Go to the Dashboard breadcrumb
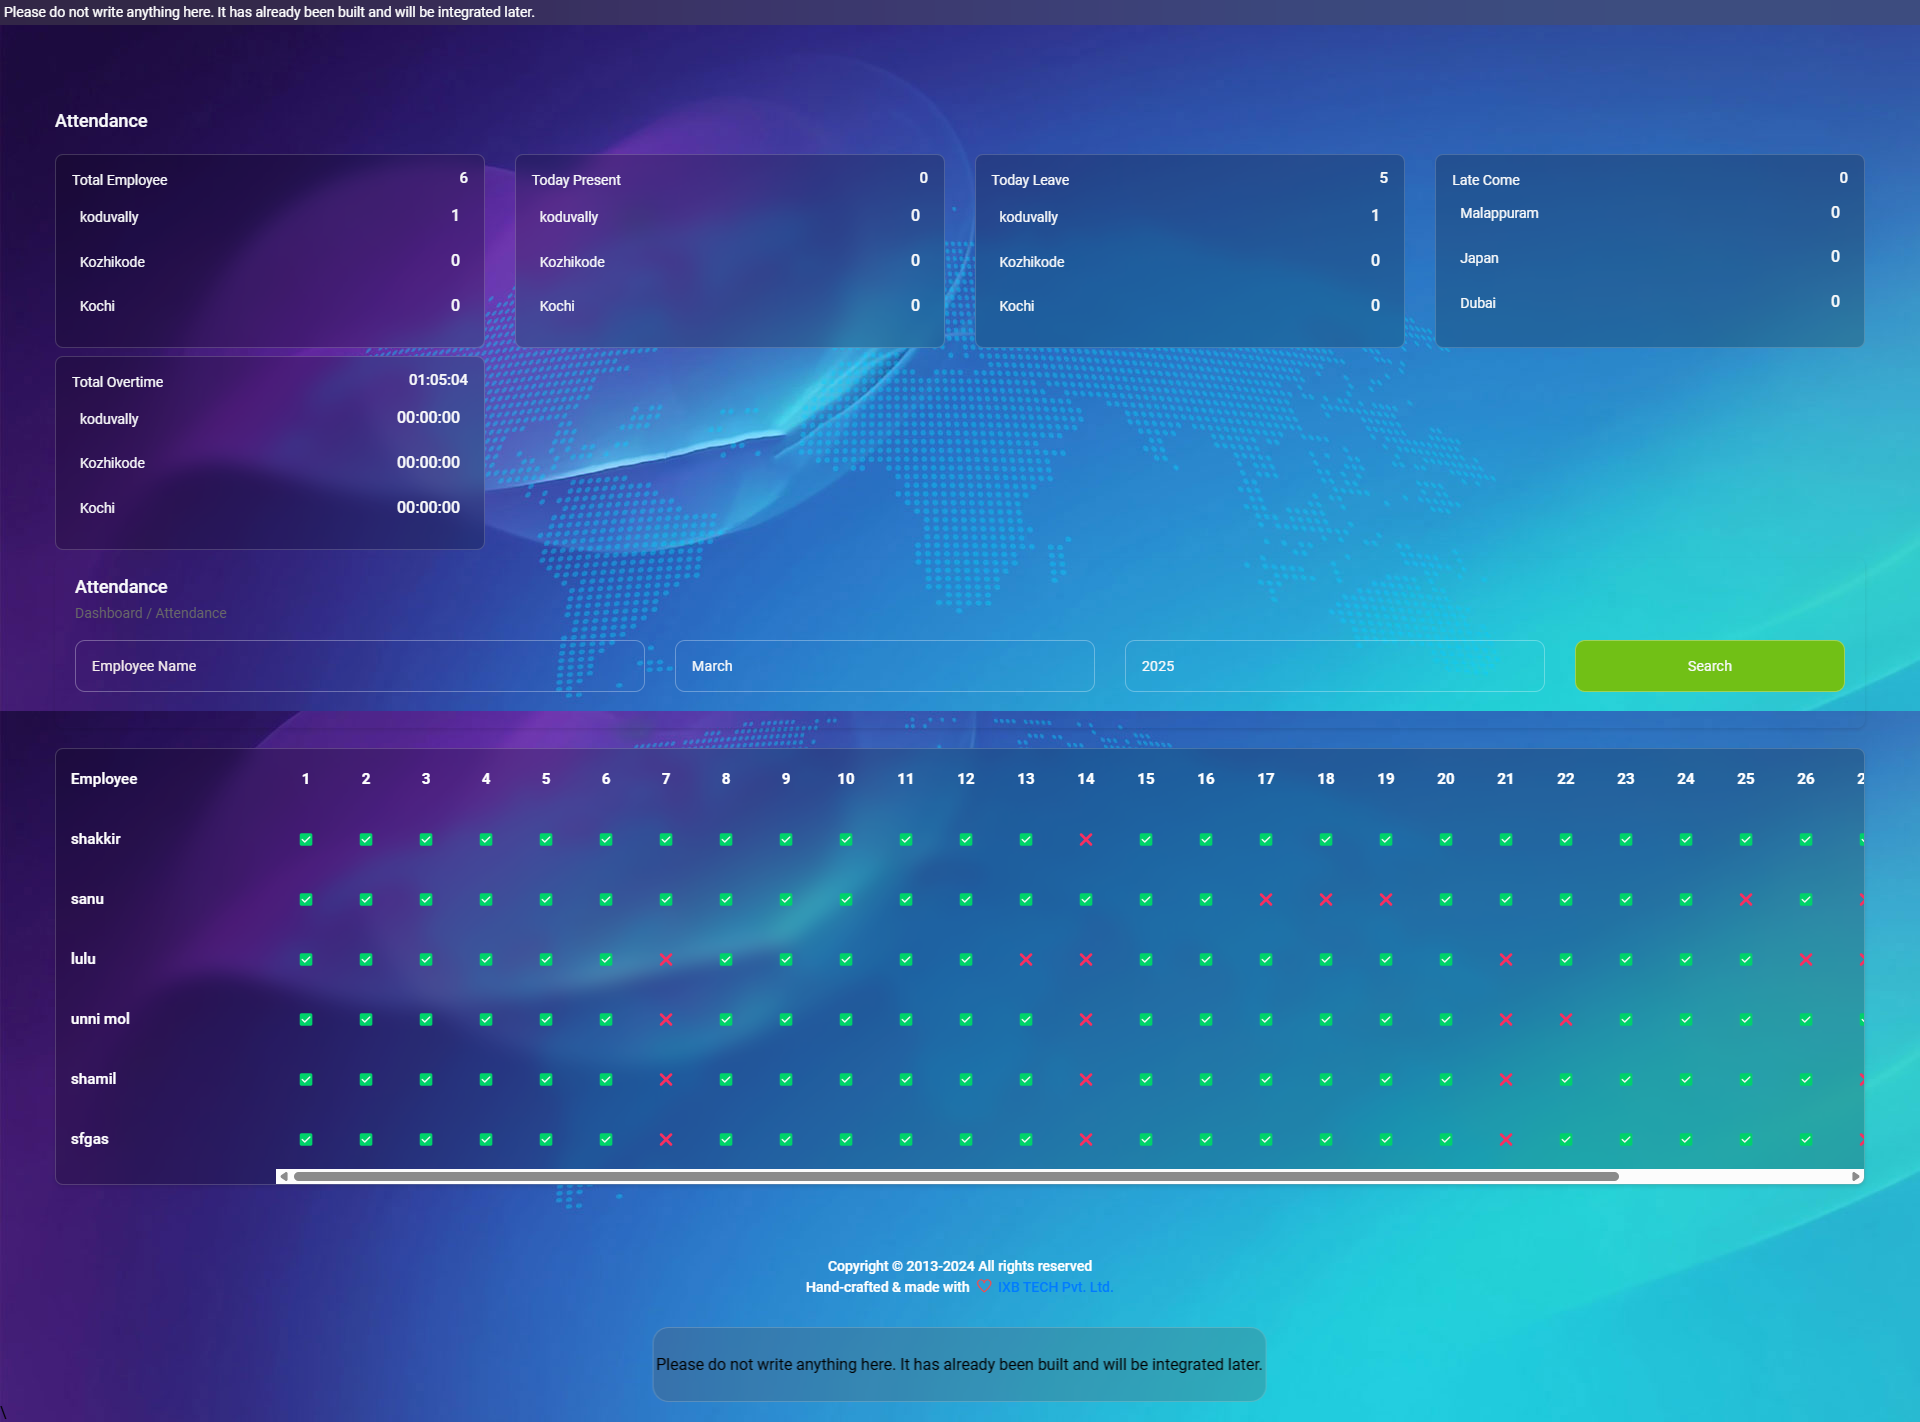This screenshot has height=1422, width=1920. [108, 613]
